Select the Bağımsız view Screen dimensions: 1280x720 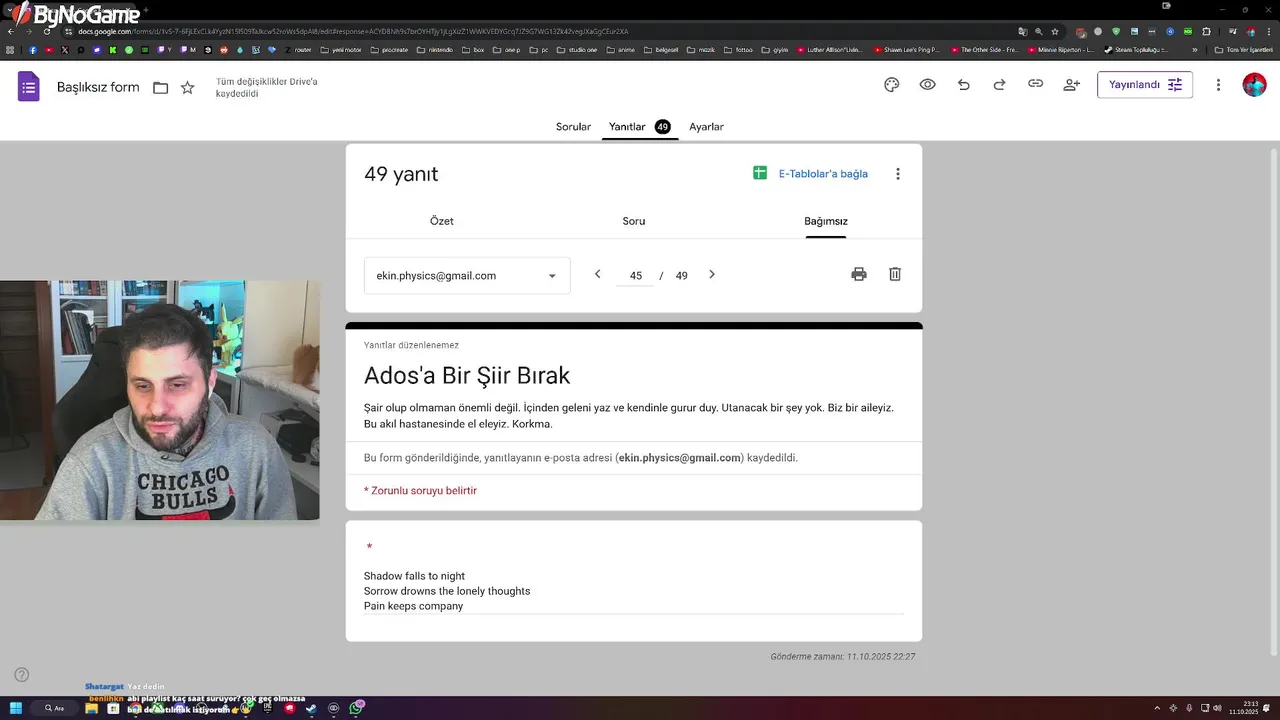826,221
